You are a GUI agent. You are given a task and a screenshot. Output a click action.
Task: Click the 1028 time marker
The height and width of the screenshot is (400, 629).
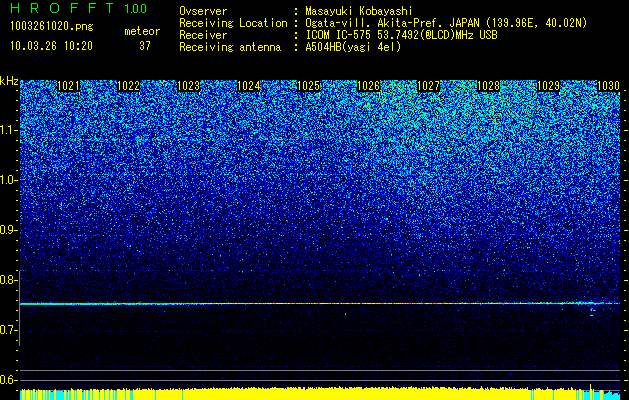[x=489, y=86]
